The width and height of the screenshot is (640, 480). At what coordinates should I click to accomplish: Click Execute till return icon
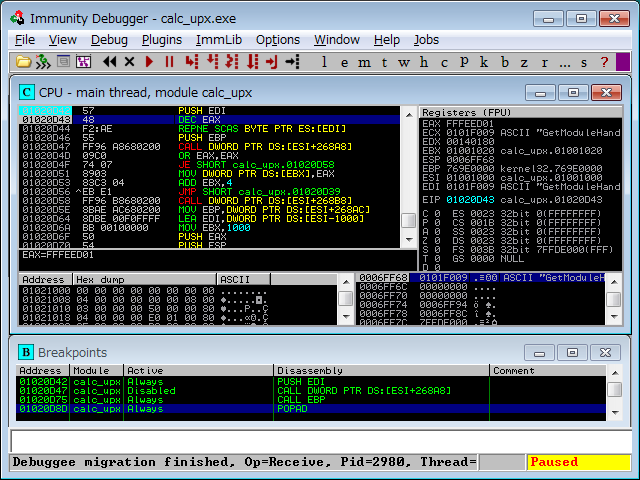coord(272,62)
